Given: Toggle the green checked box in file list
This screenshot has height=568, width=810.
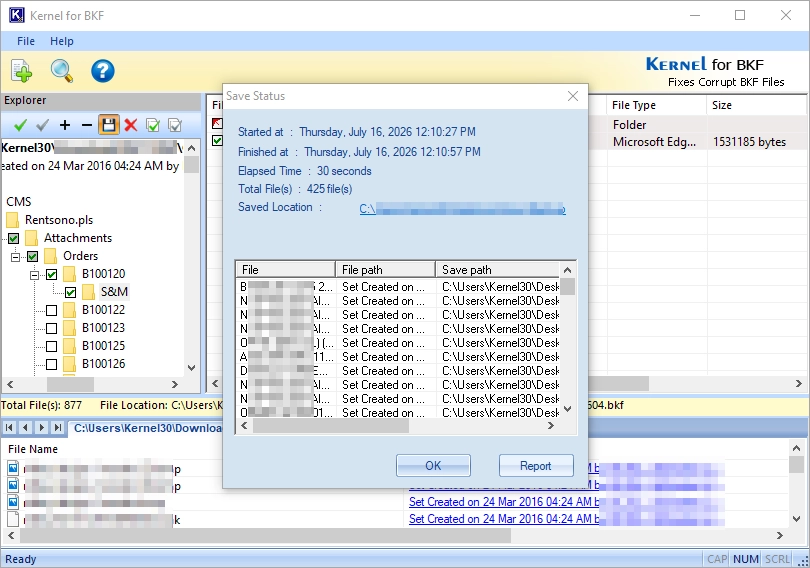Looking at the screenshot, I should click(217, 140).
